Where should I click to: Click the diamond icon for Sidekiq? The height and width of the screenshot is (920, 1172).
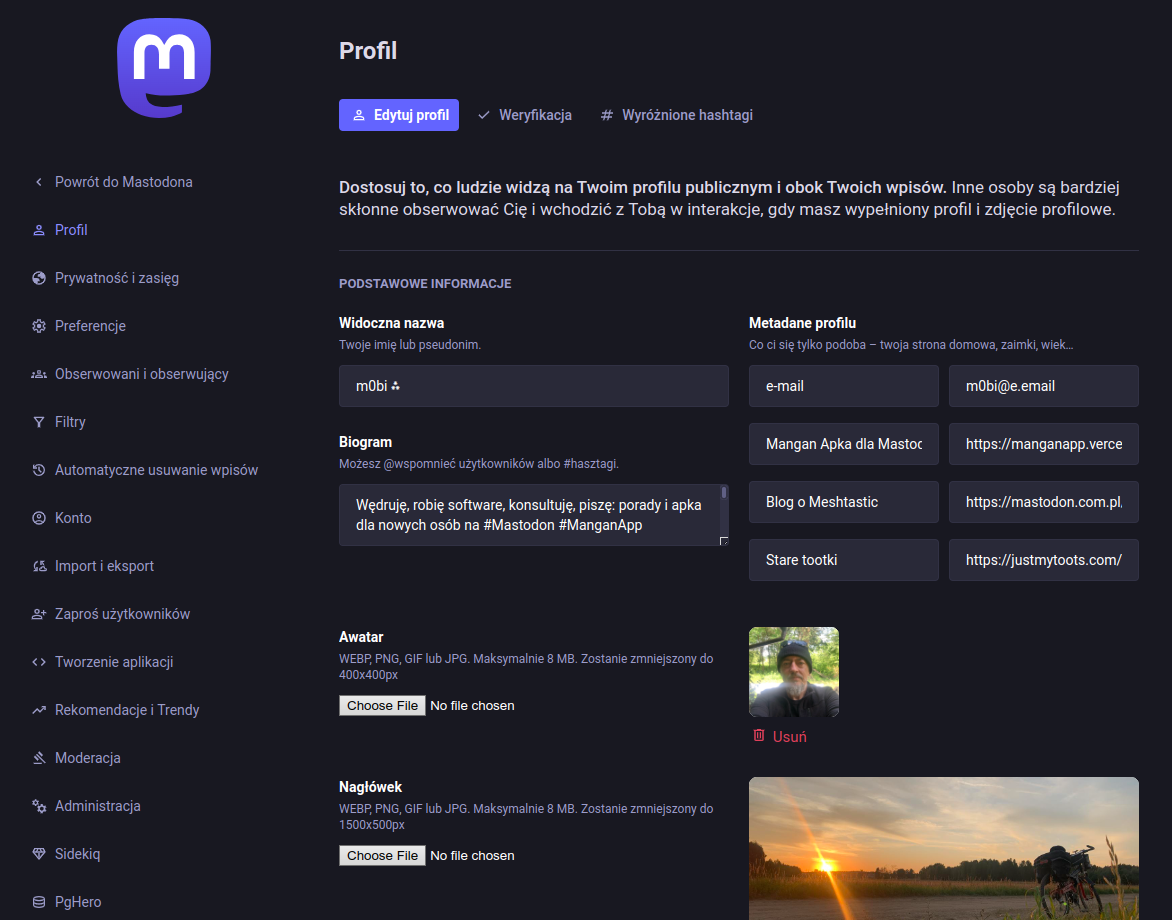pos(39,854)
